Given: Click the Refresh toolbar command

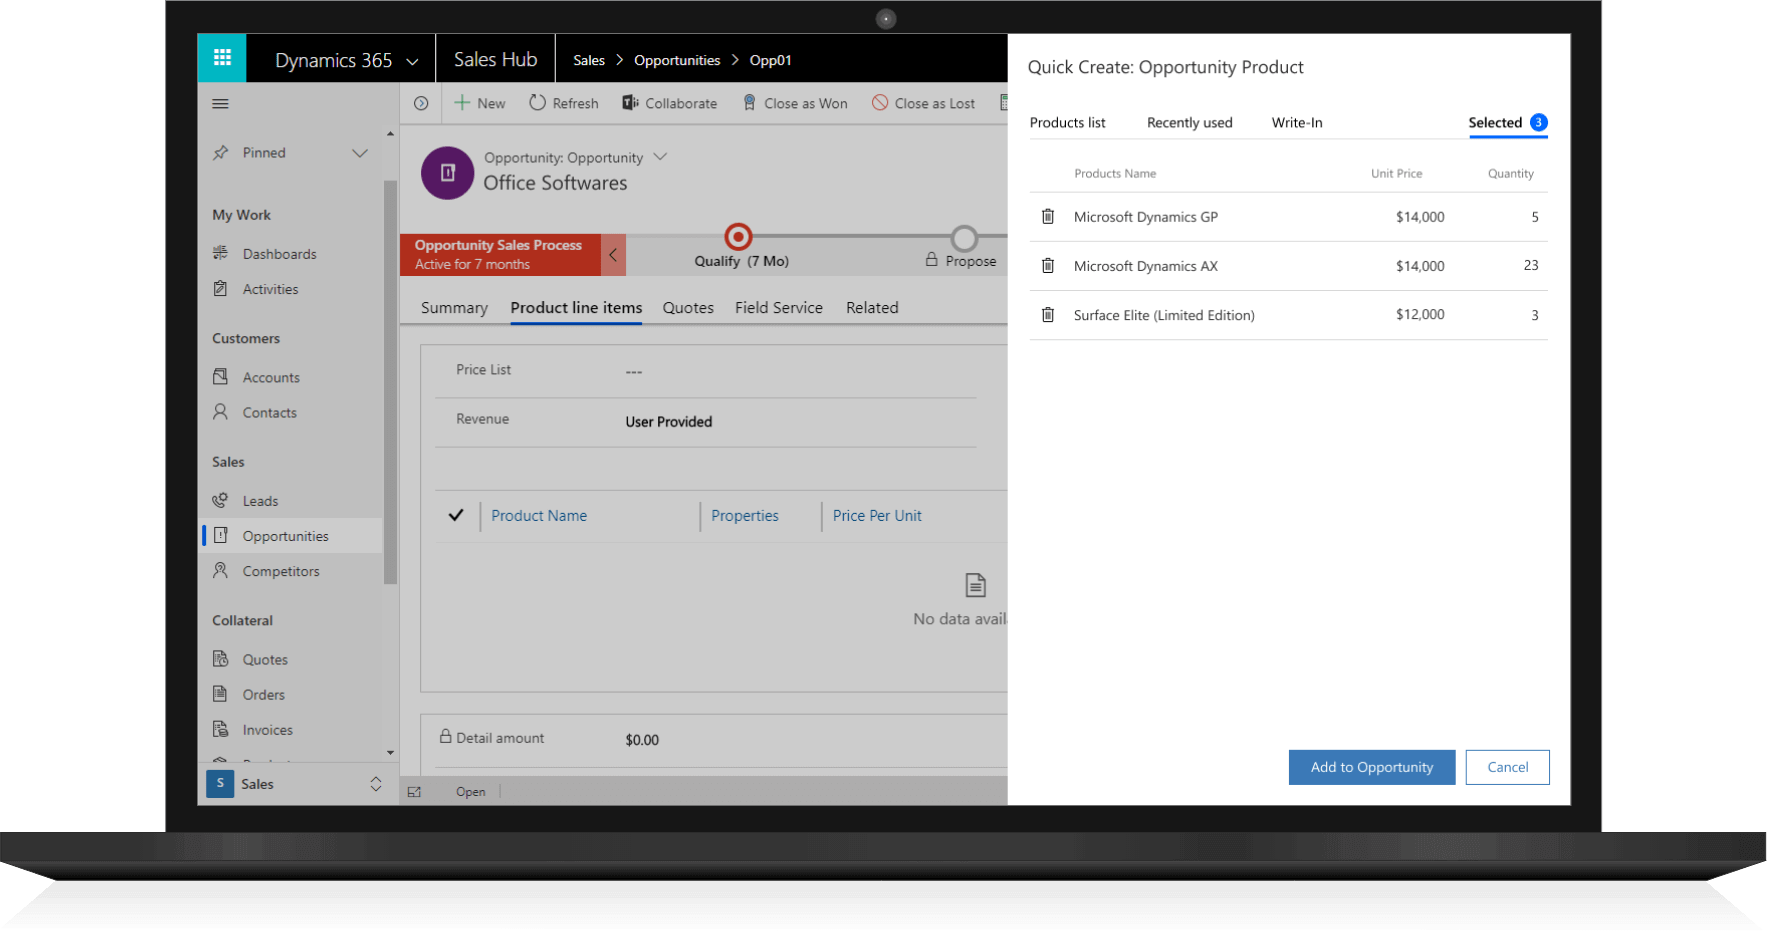Looking at the screenshot, I should coord(564,103).
